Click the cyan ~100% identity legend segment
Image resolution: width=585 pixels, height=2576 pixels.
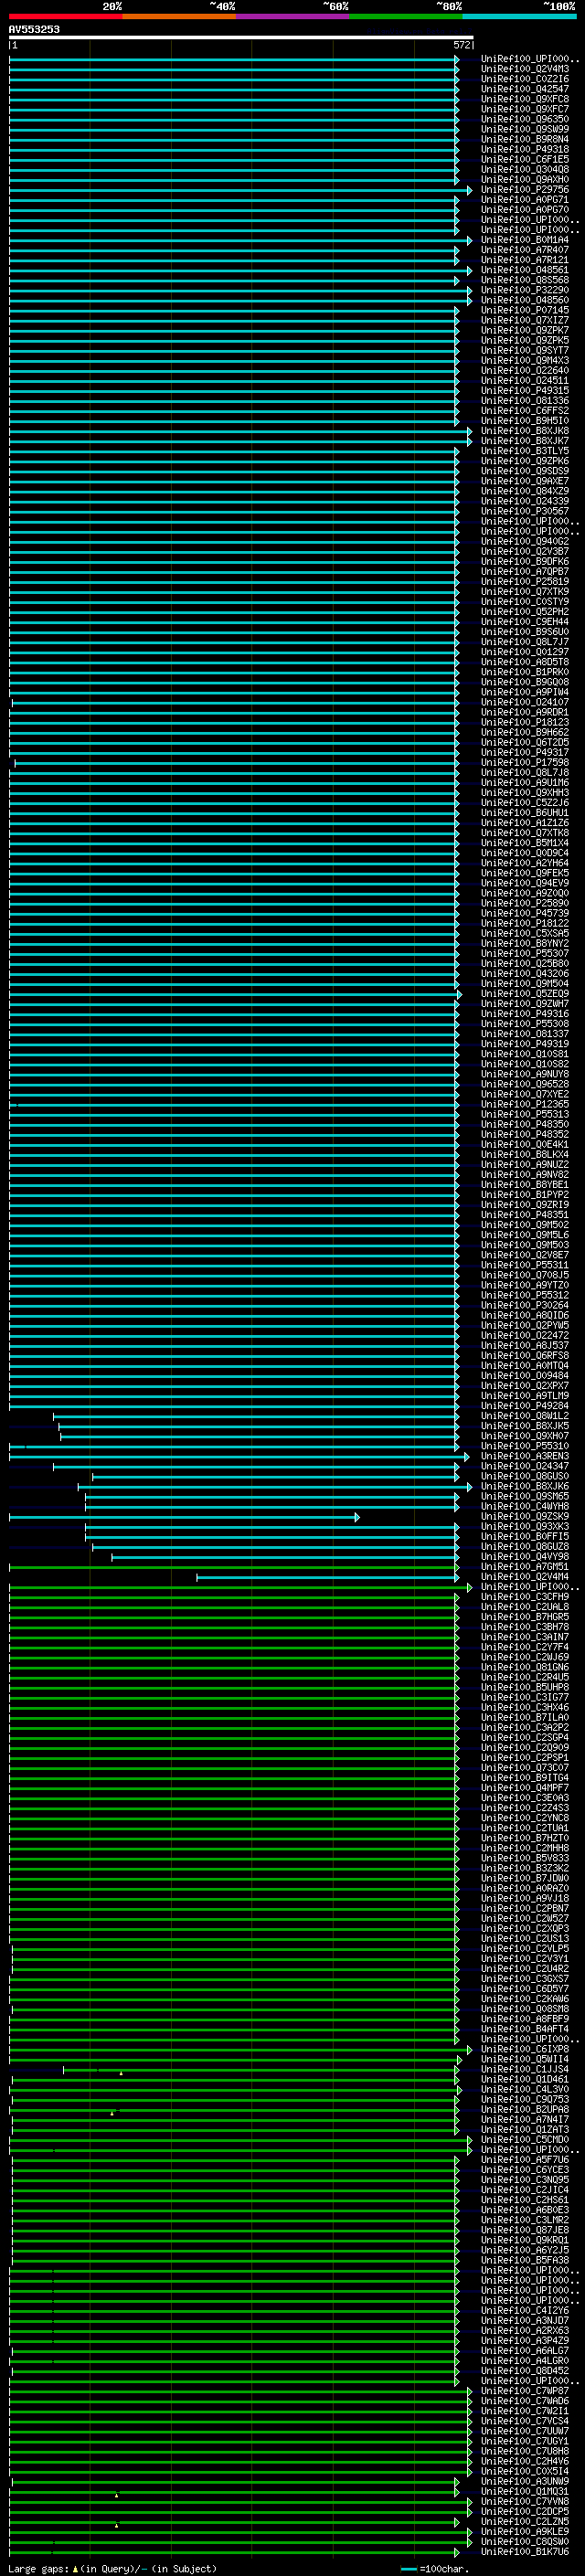[518, 16]
